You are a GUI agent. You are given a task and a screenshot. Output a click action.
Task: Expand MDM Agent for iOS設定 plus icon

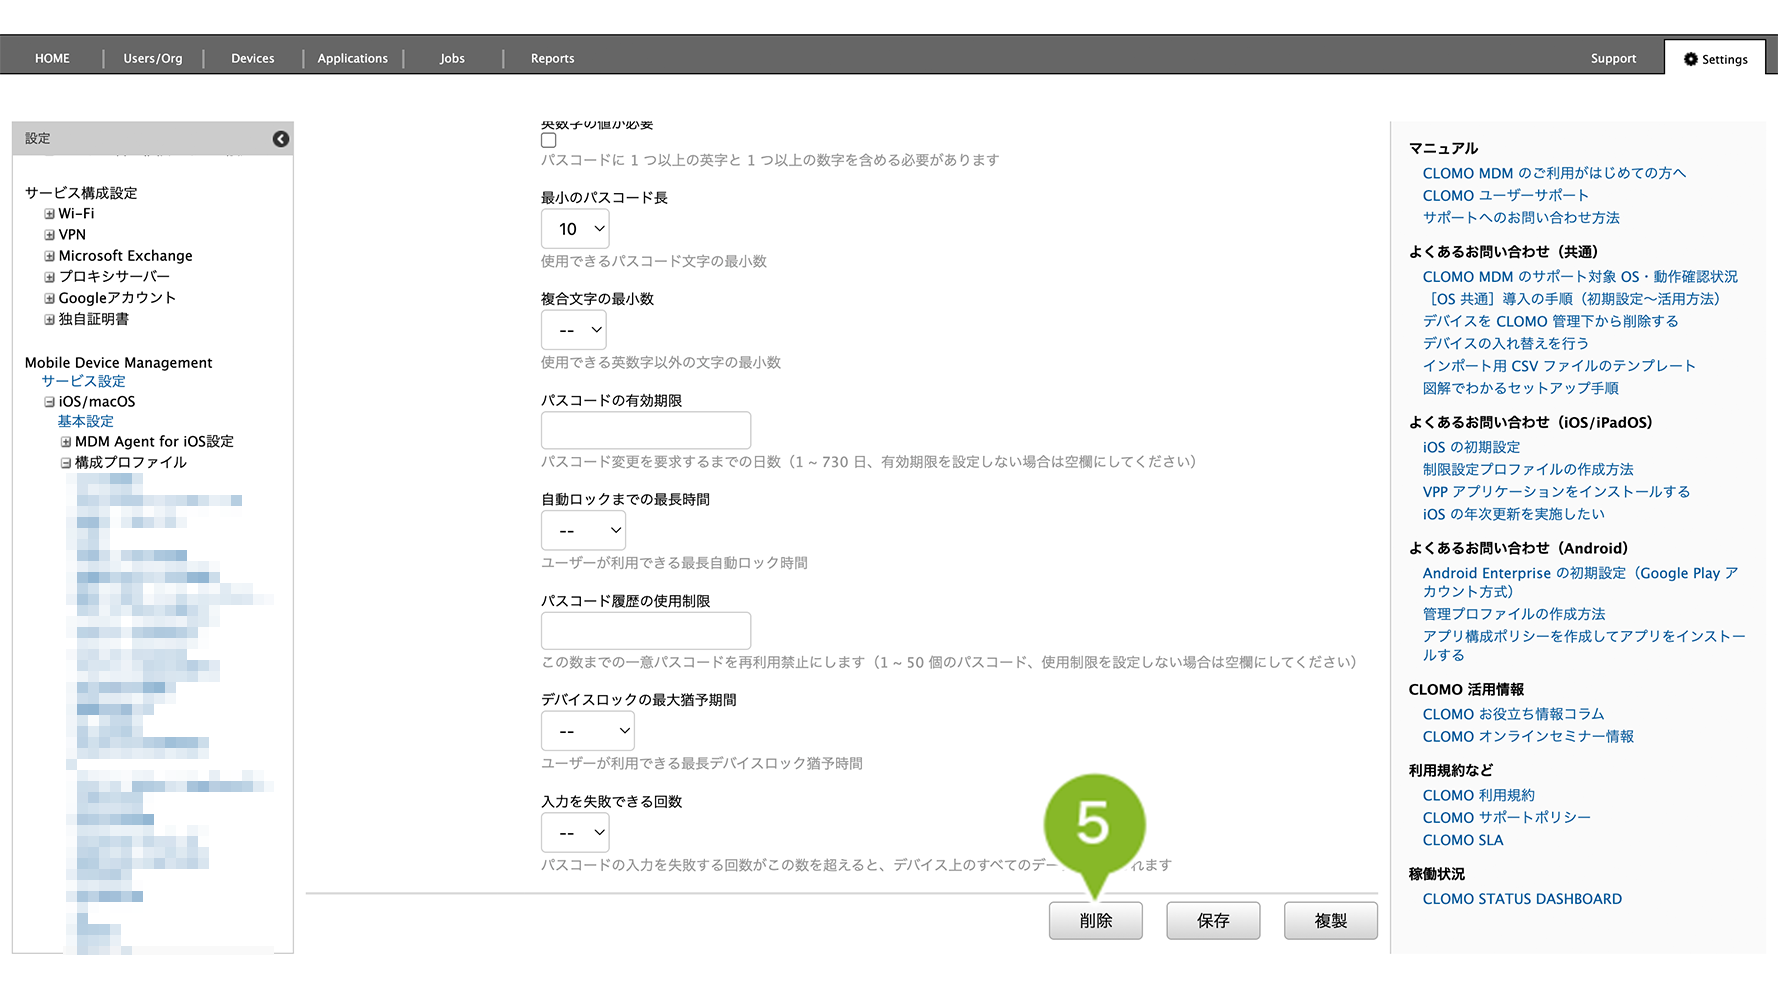66,442
